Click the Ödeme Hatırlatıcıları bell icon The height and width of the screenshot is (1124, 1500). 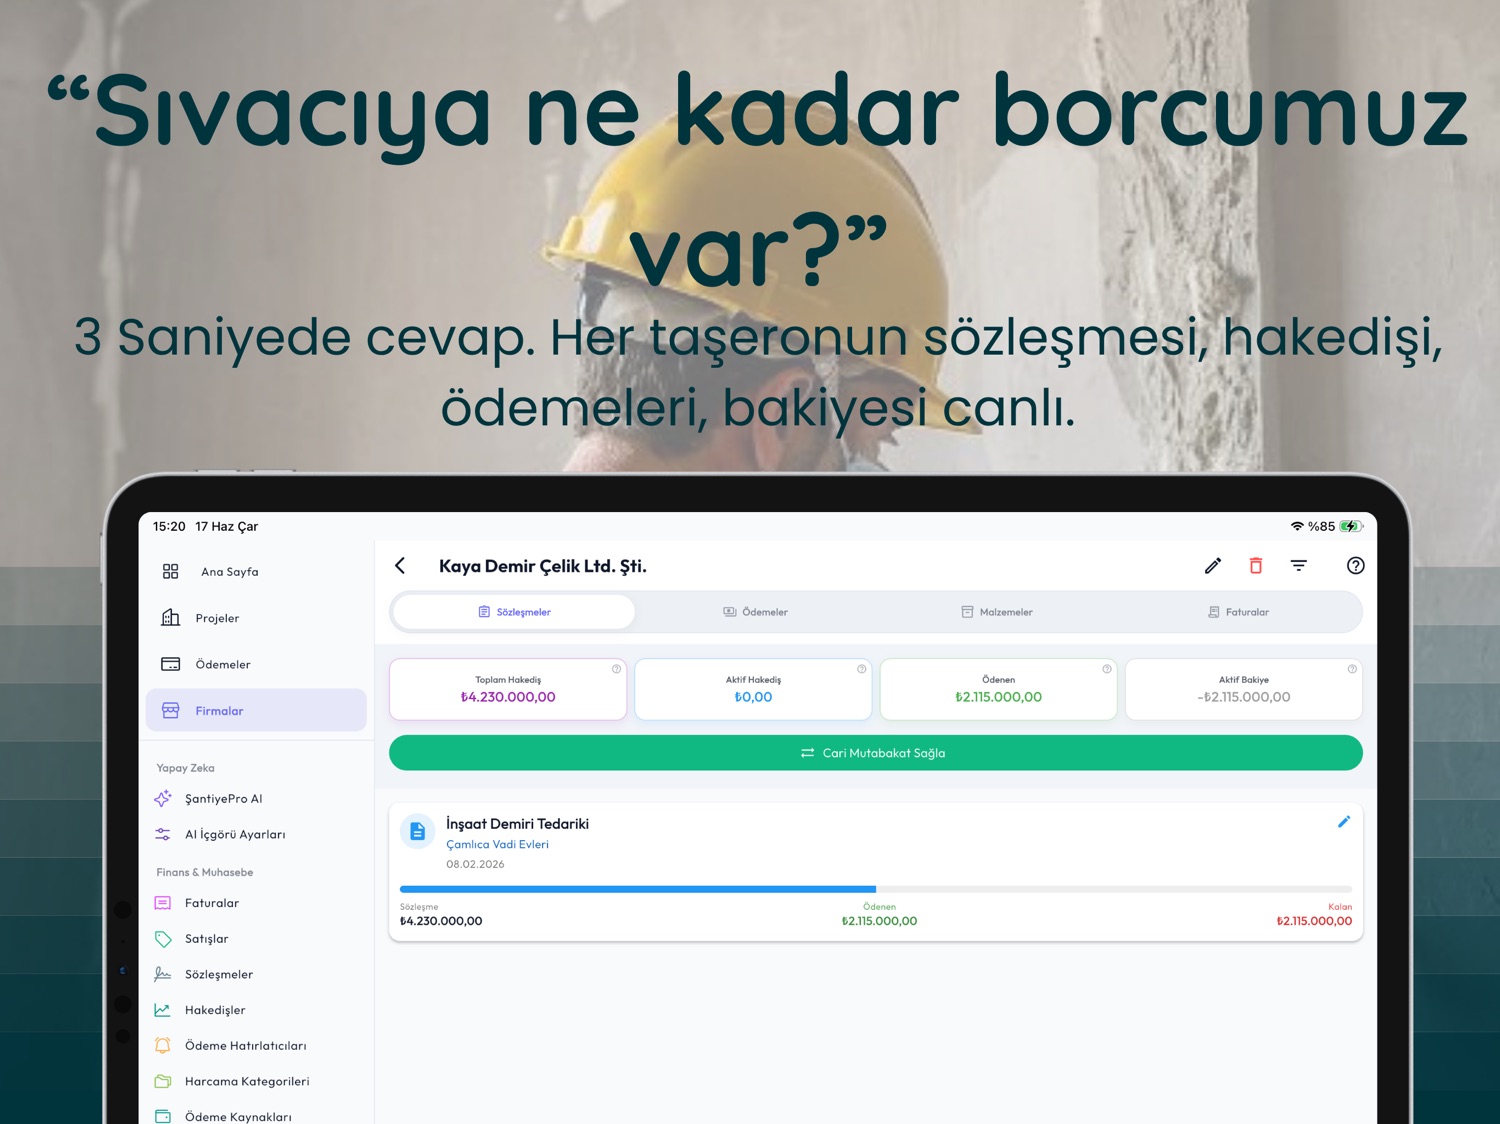163,1046
